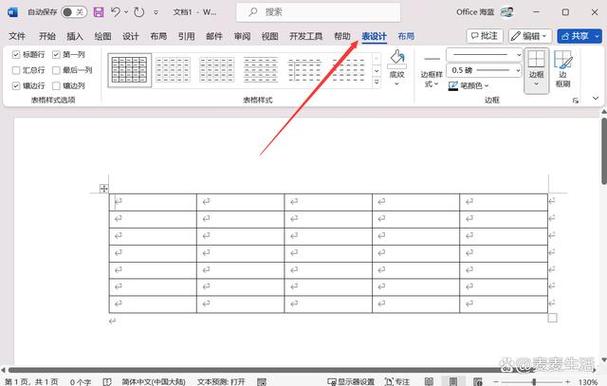Open the 帮助 tab

[x=342, y=36]
